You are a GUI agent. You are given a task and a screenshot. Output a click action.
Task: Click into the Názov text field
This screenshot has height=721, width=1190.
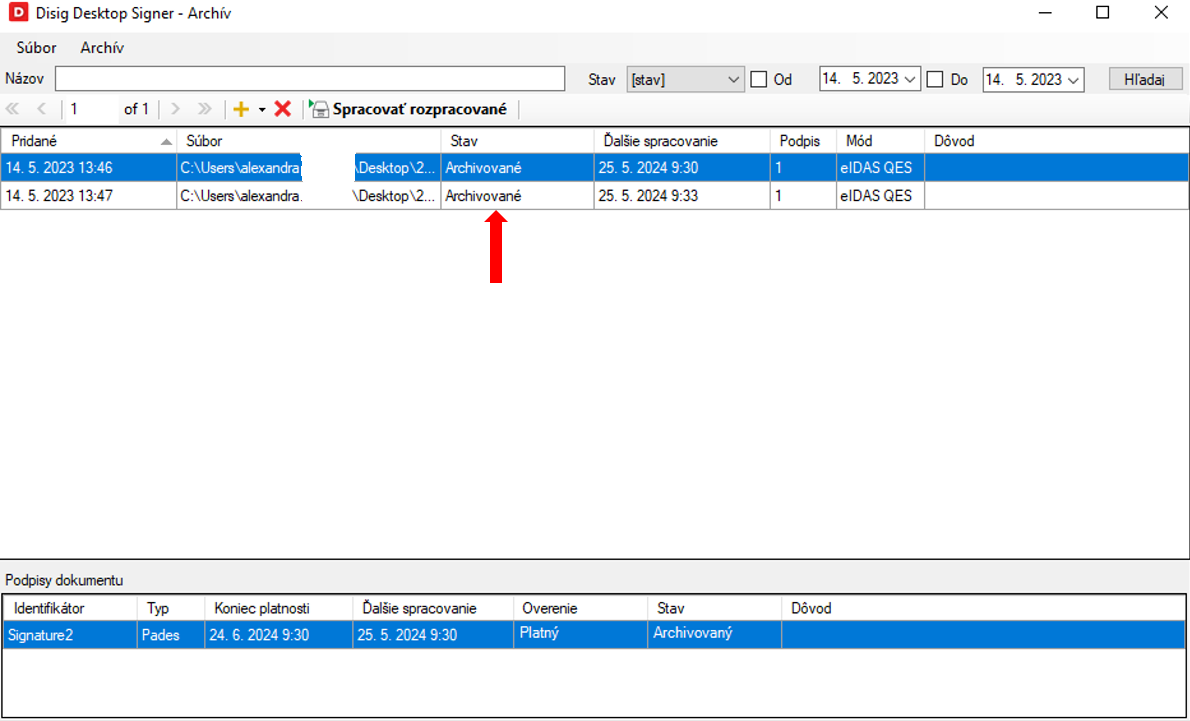coord(310,79)
